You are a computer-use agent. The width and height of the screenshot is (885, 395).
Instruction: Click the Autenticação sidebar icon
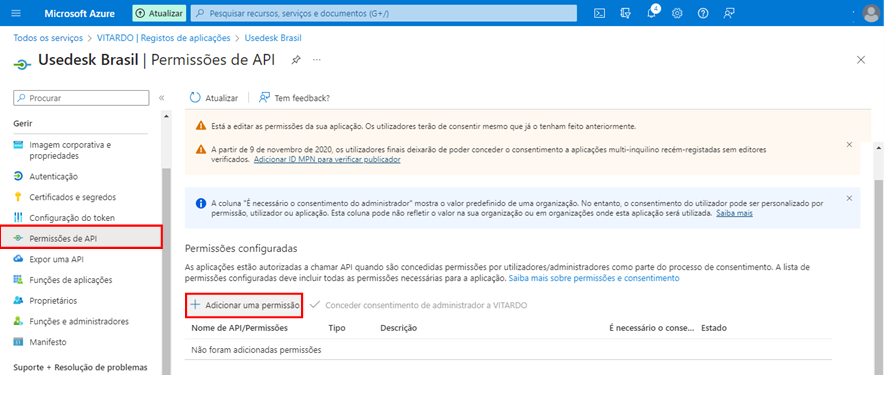click(18, 177)
